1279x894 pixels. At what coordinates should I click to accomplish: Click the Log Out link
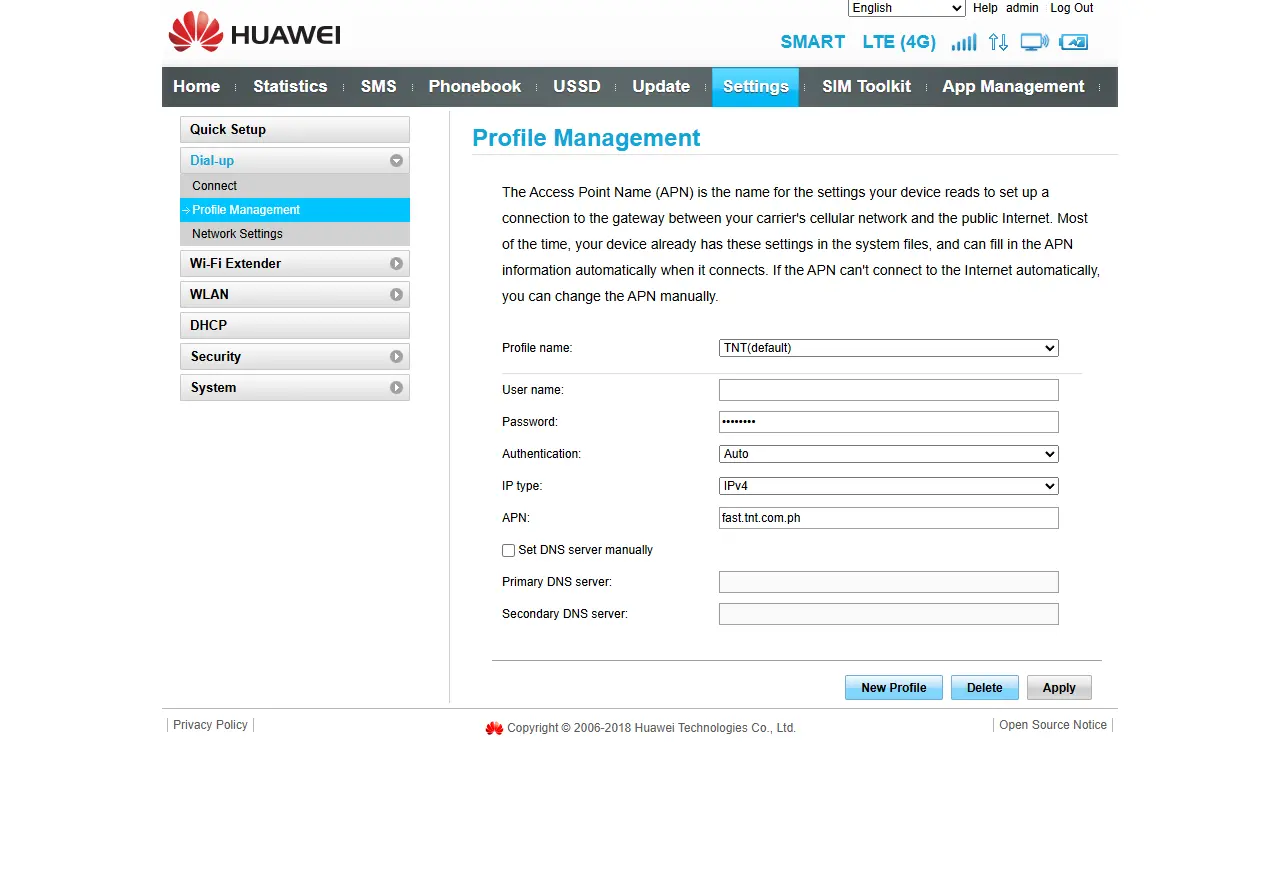click(1071, 8)
